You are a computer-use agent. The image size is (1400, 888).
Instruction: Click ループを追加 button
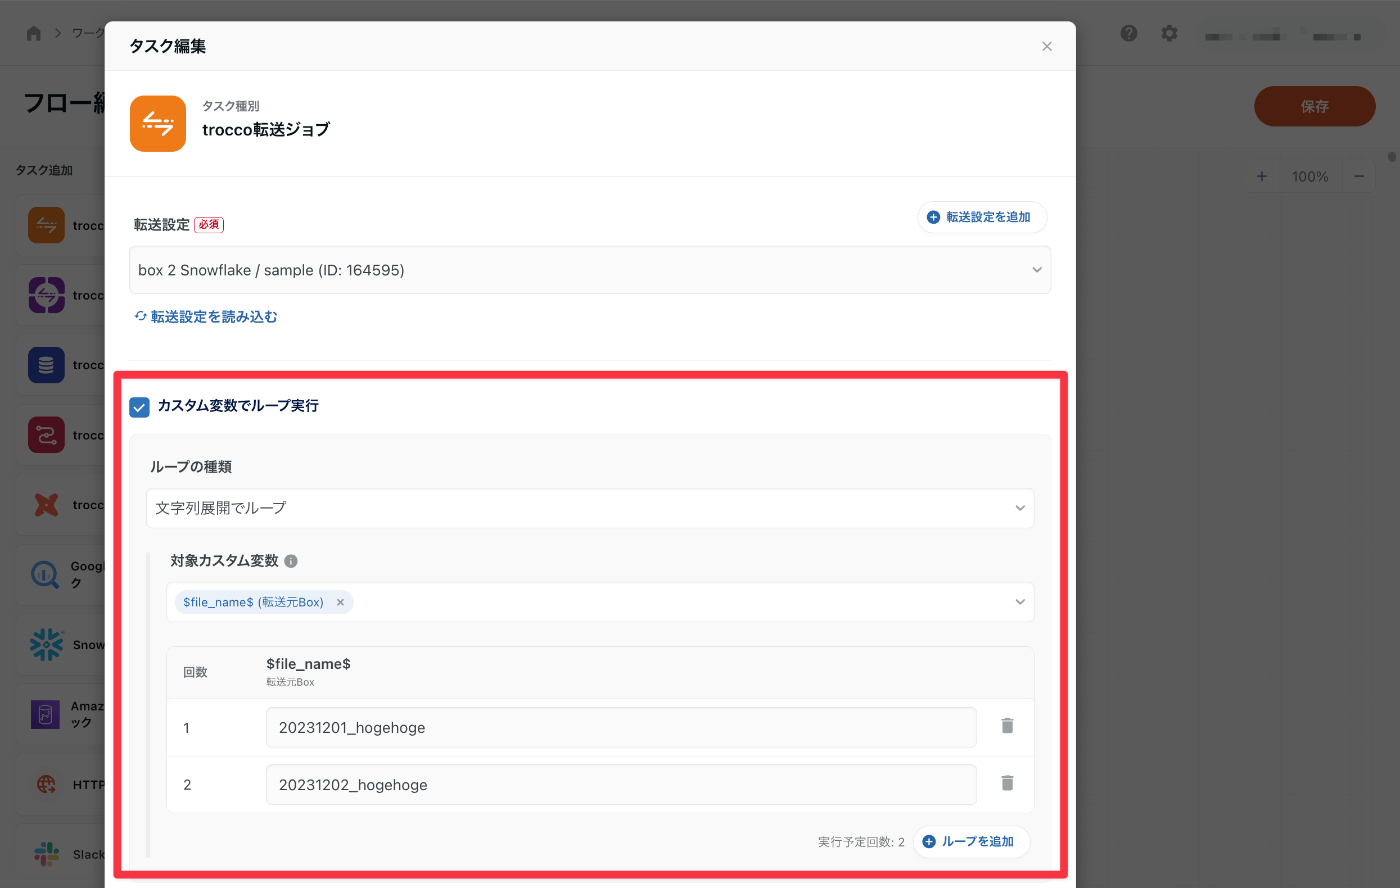971,842
